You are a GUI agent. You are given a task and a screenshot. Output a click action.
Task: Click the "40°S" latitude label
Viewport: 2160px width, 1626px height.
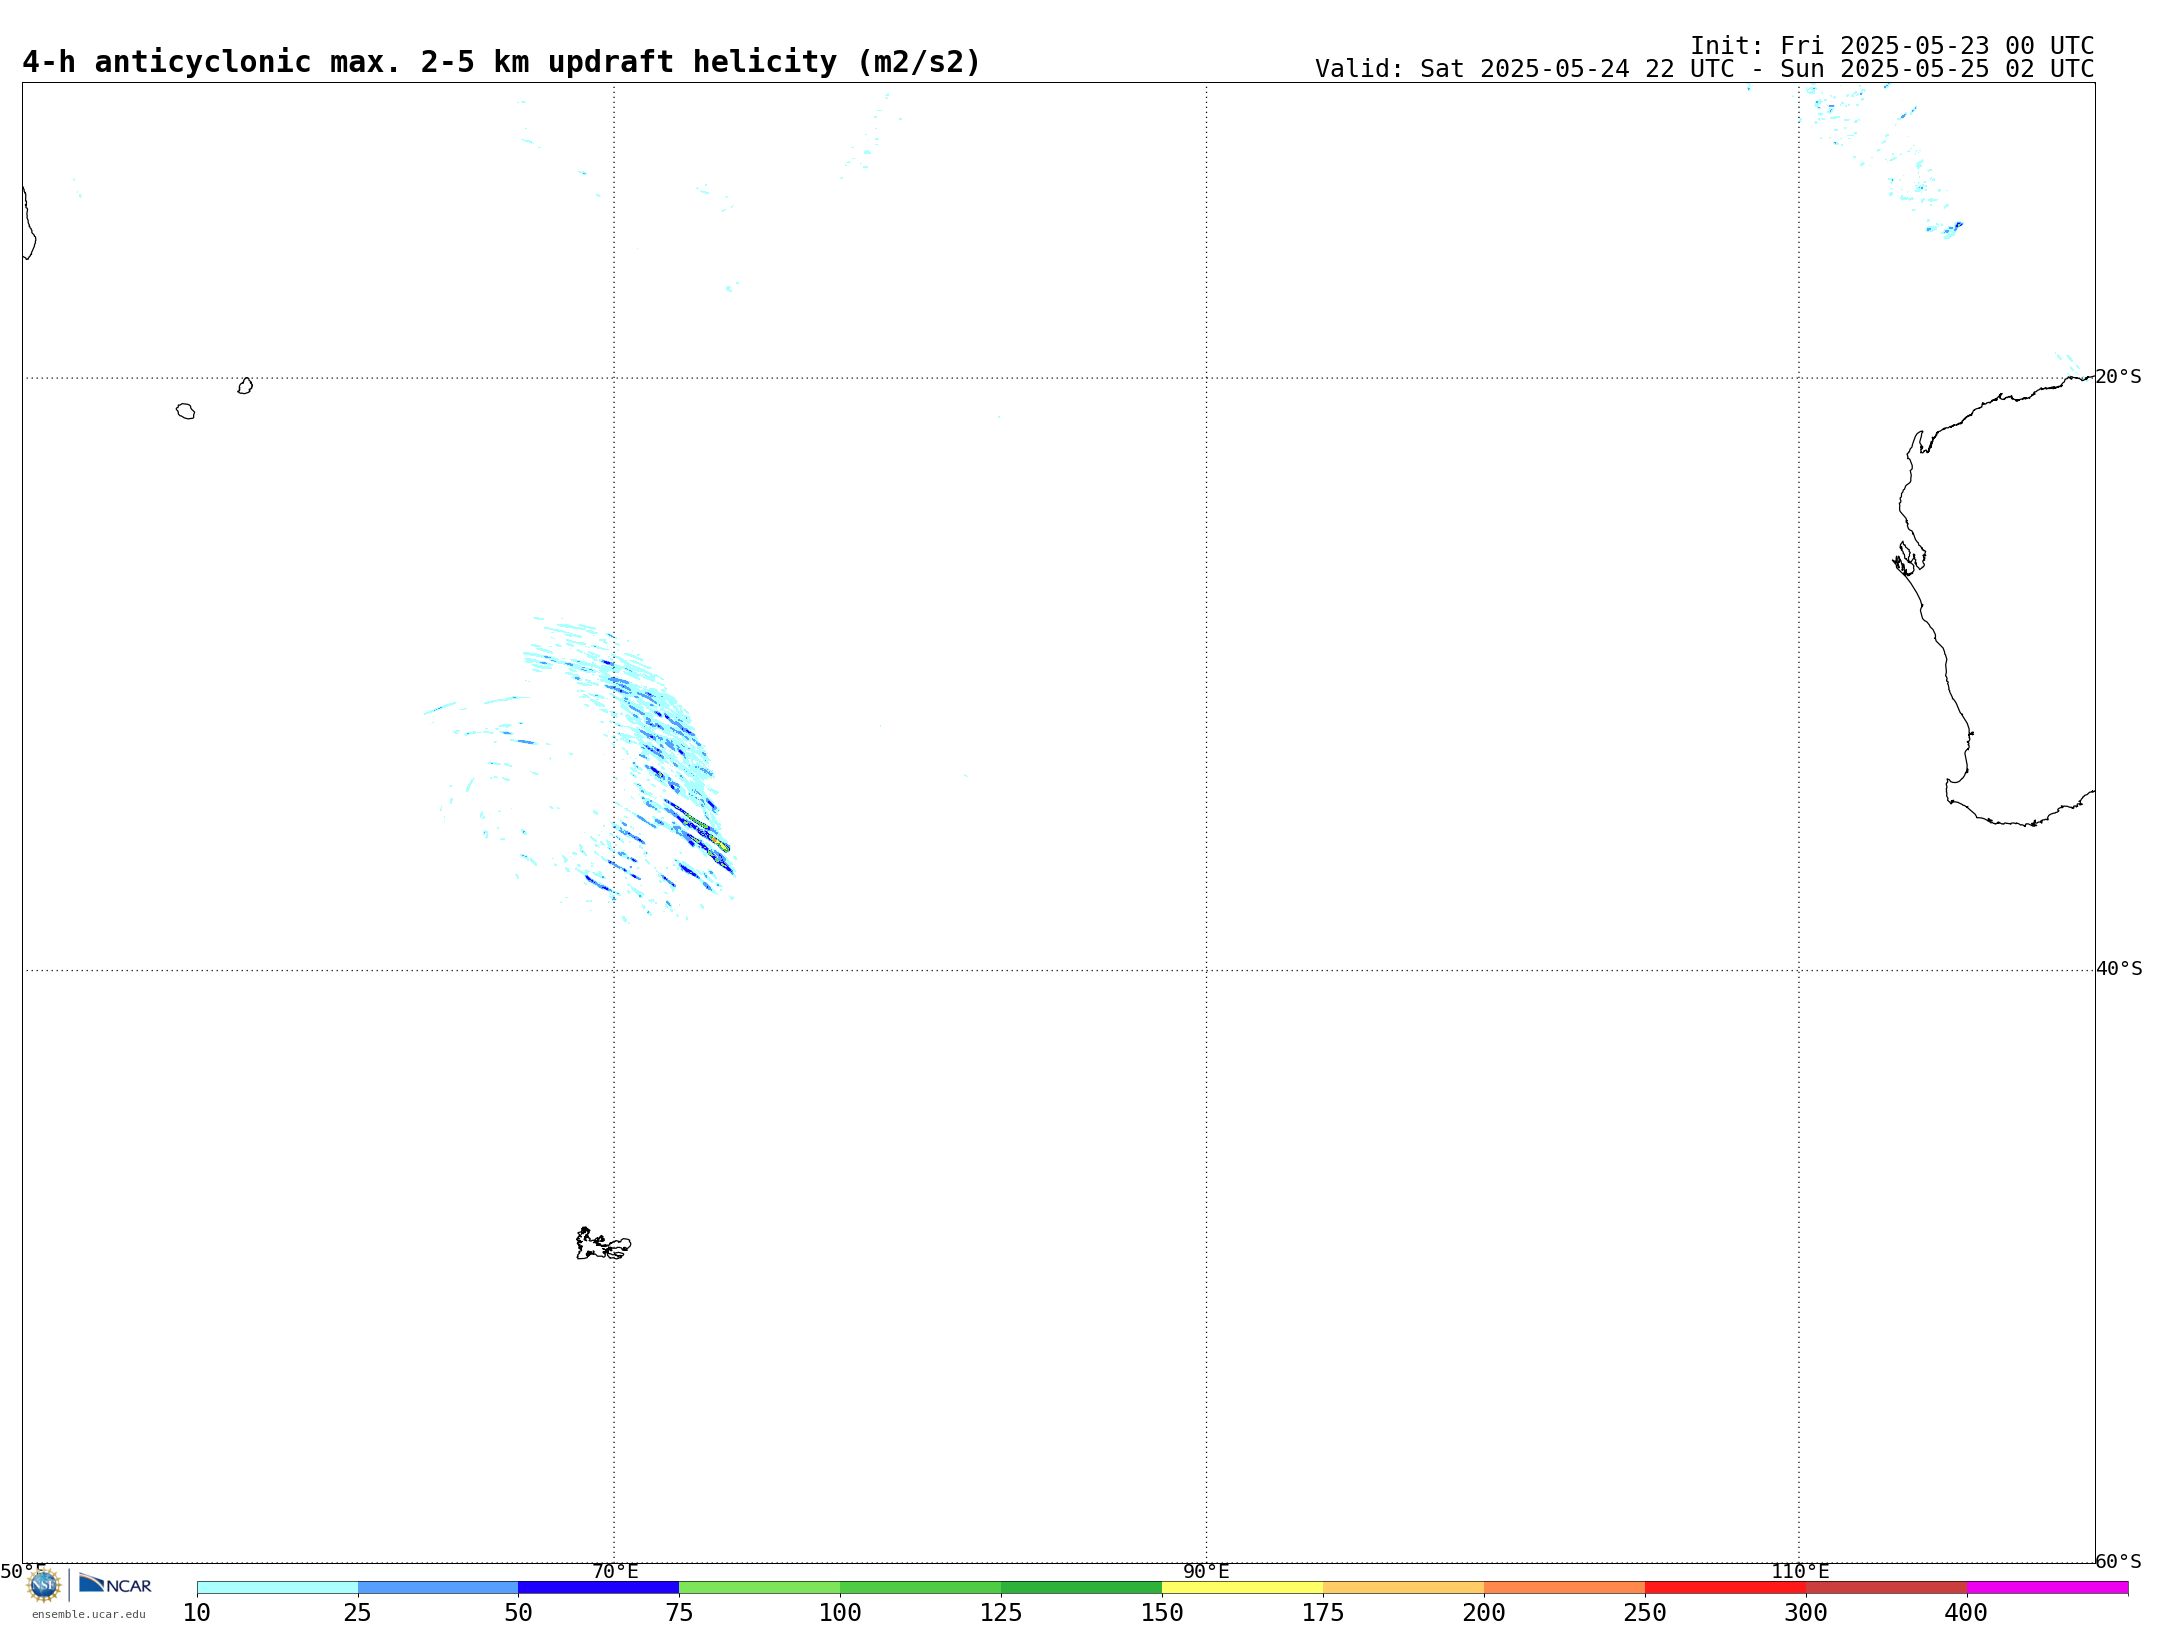(x=2119, y=969)
